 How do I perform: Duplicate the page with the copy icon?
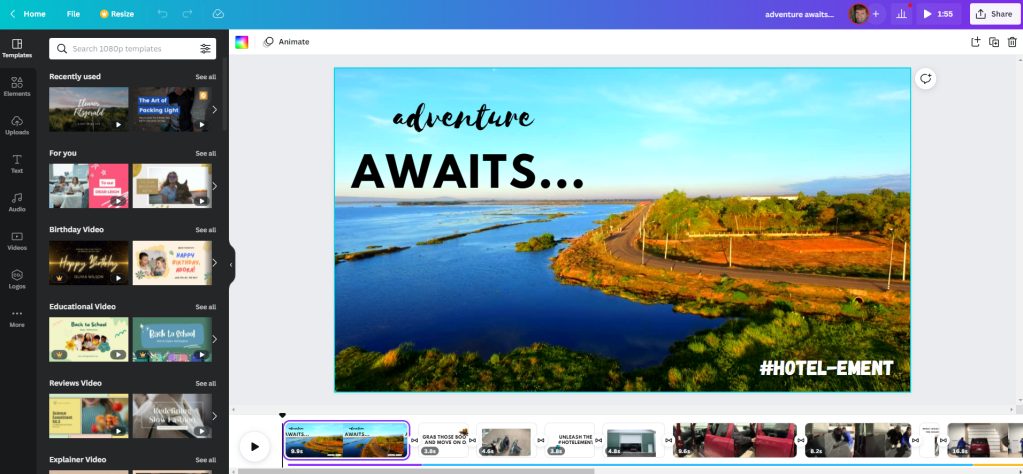994,42
